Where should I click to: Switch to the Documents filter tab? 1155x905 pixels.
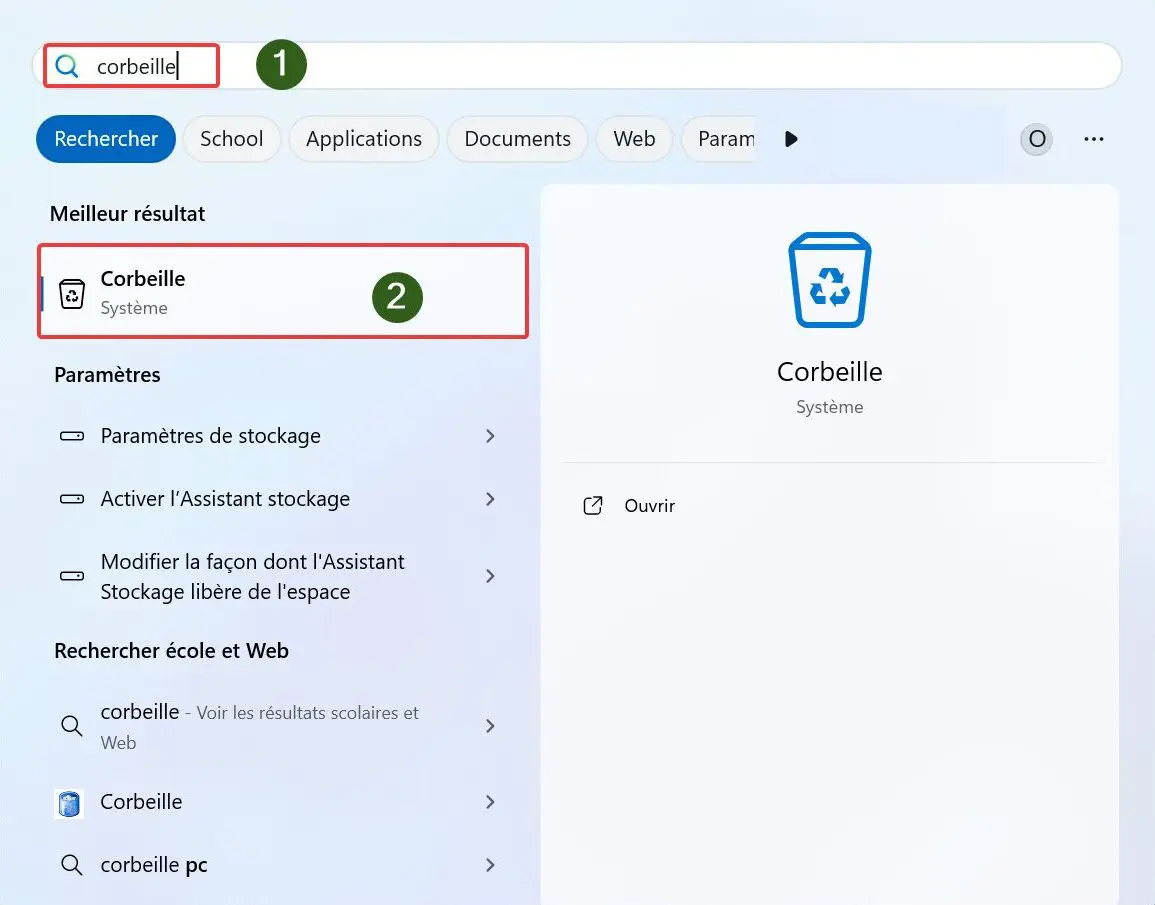pyautogui.click(x=517, y=139)
